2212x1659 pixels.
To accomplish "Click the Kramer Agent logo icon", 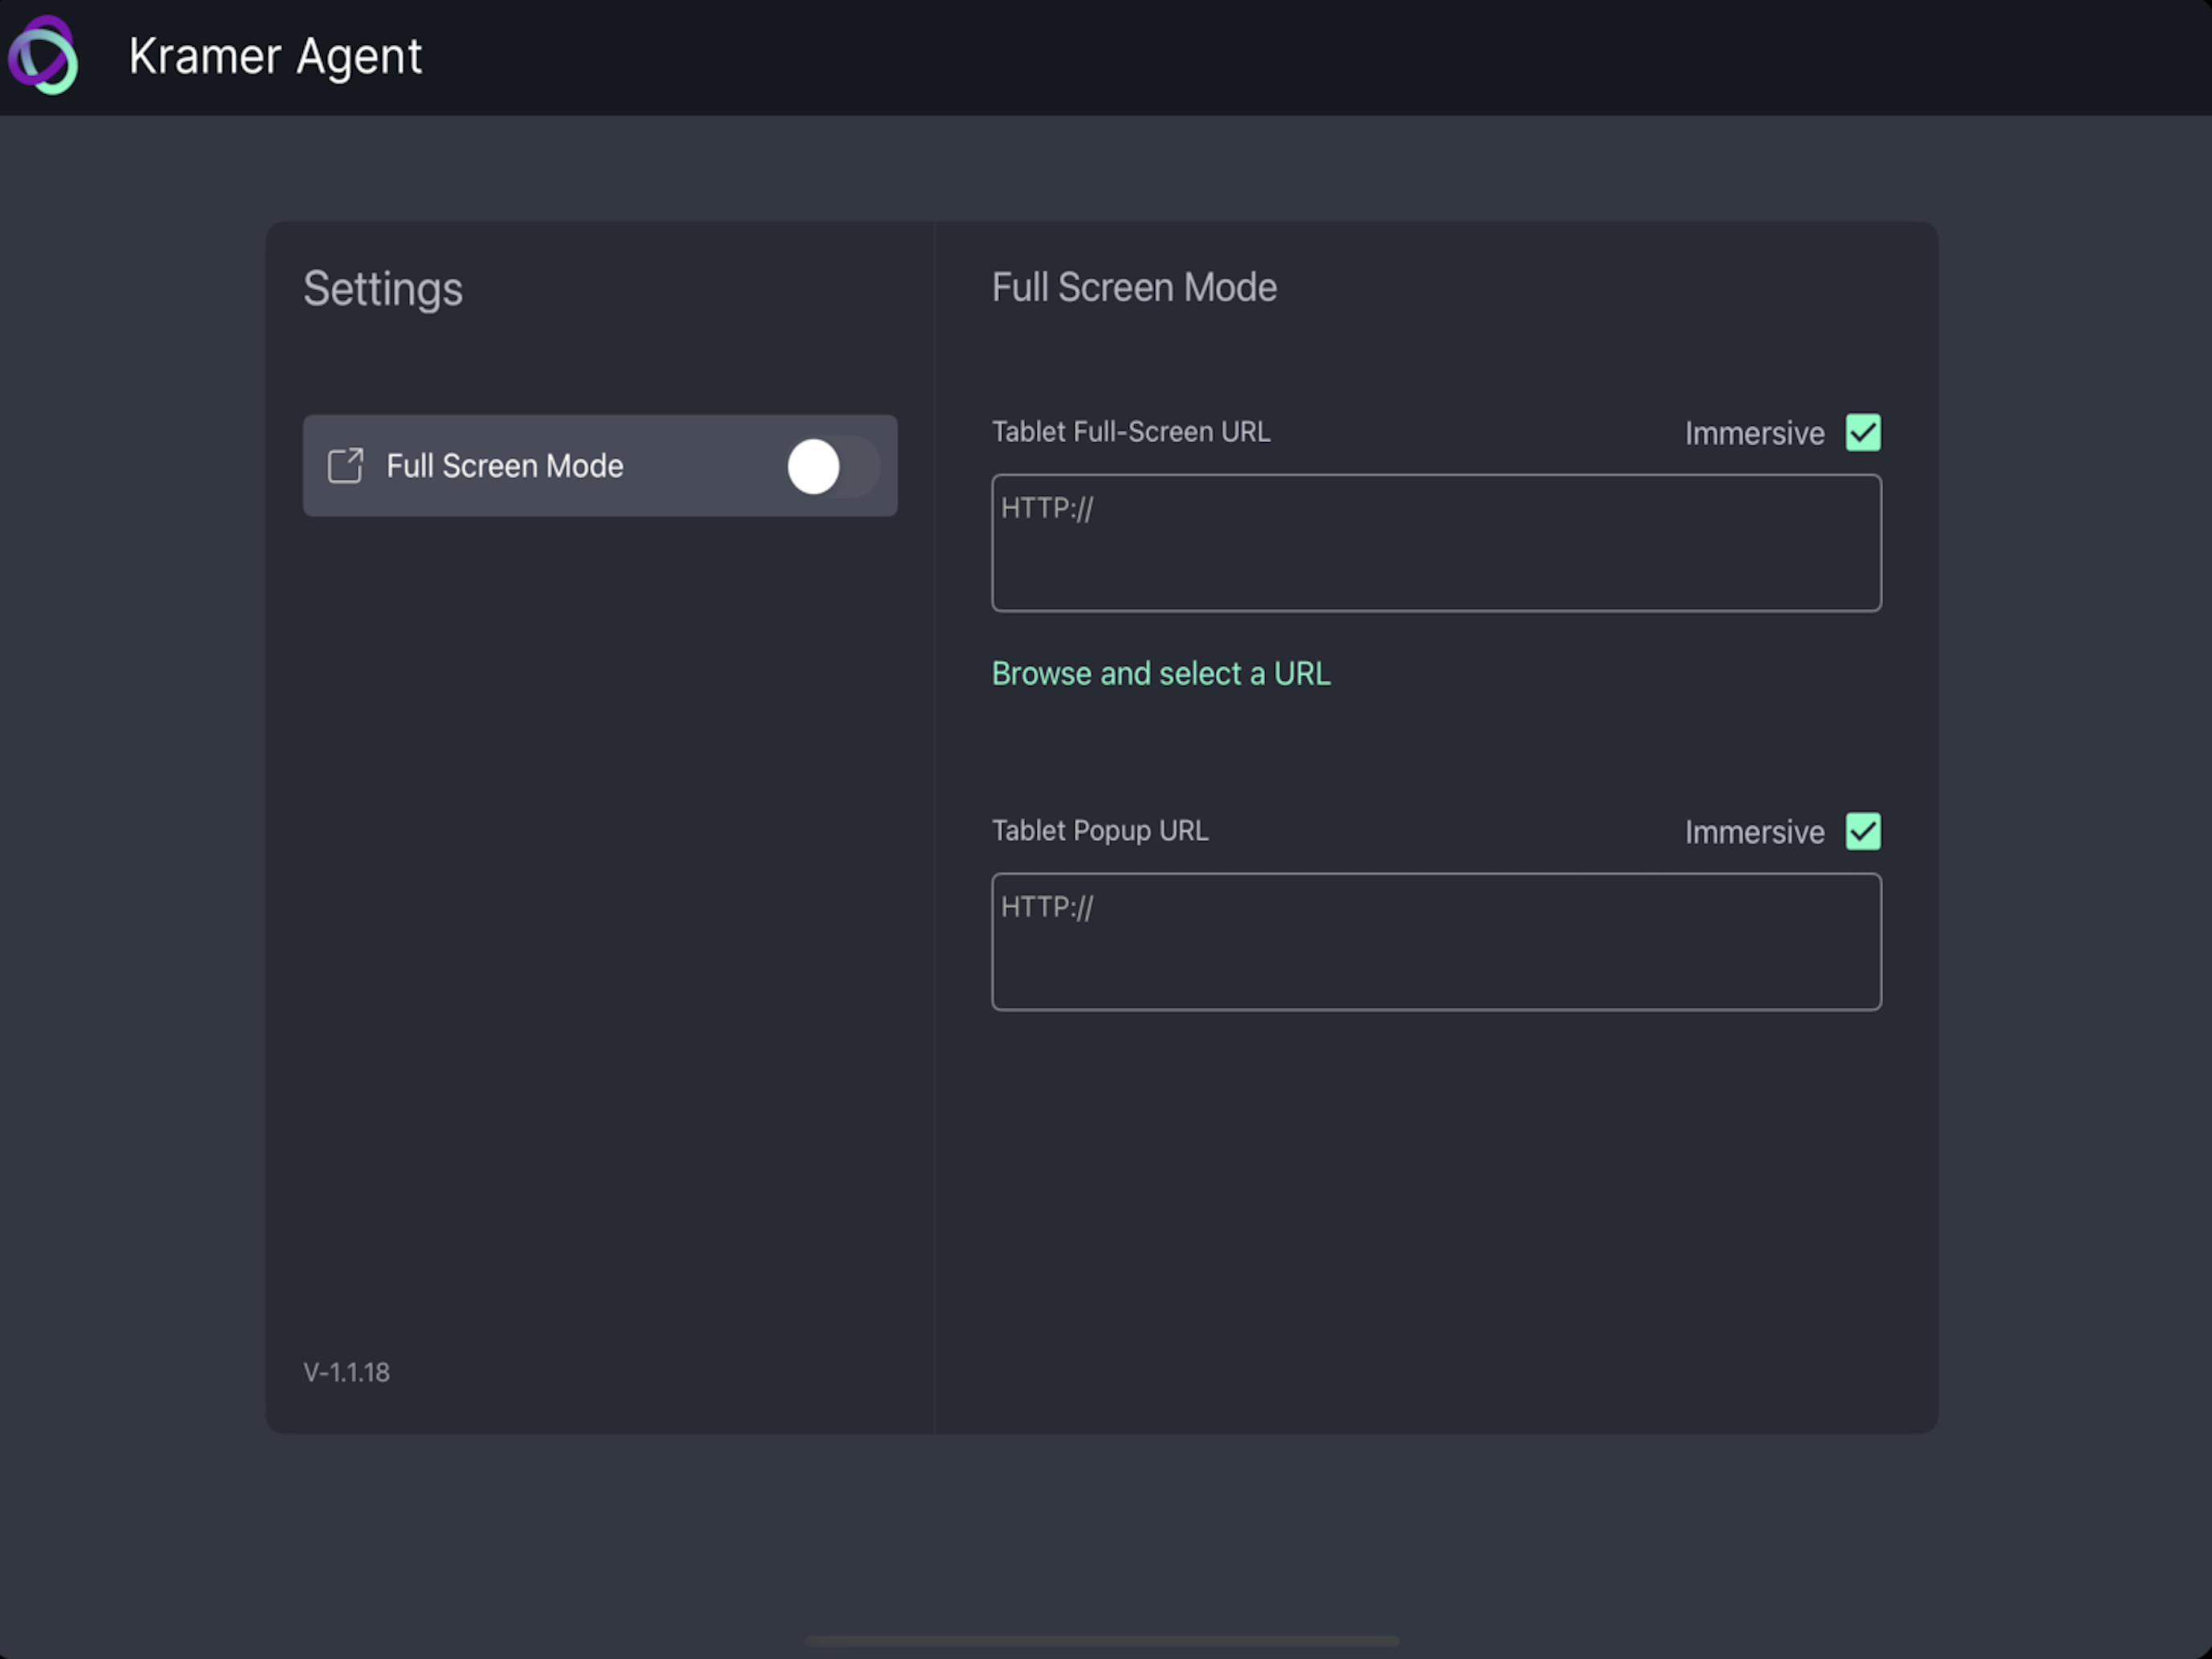I will coord(43,56).
